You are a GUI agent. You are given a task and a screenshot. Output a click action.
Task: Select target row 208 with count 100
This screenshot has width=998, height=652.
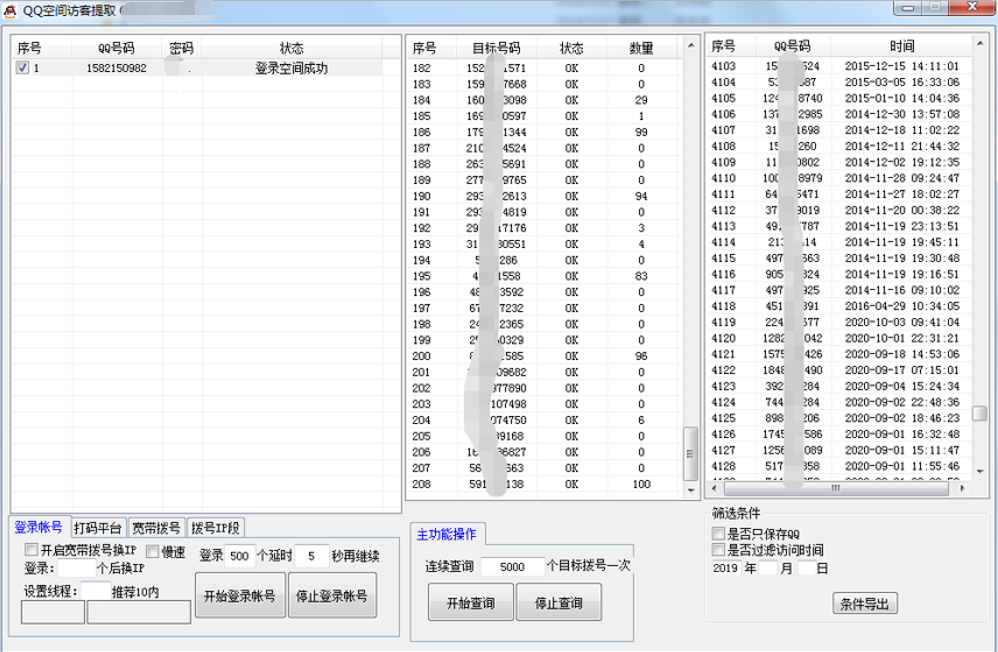pyautogui.click(x=544, y=484)
